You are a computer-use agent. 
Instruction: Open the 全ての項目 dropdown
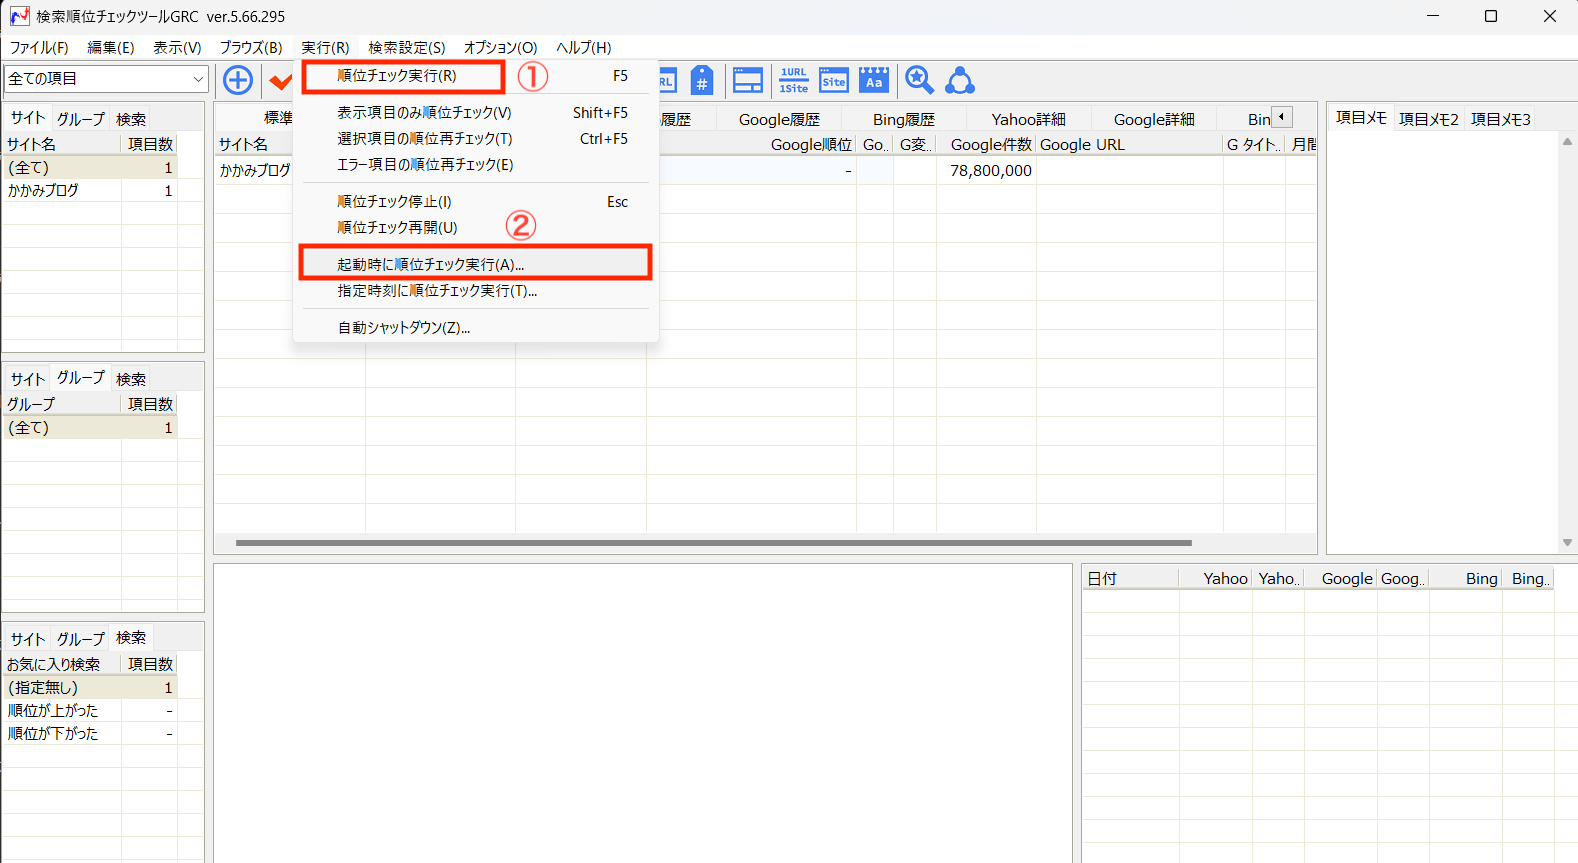pyautogui.click(x=106, y=79)
